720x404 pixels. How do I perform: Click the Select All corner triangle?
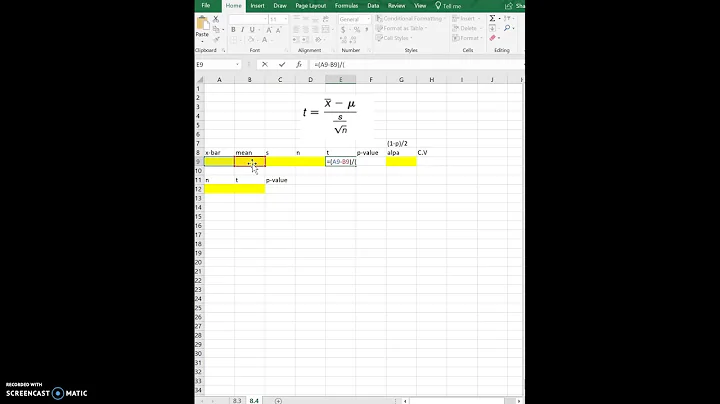200,80
